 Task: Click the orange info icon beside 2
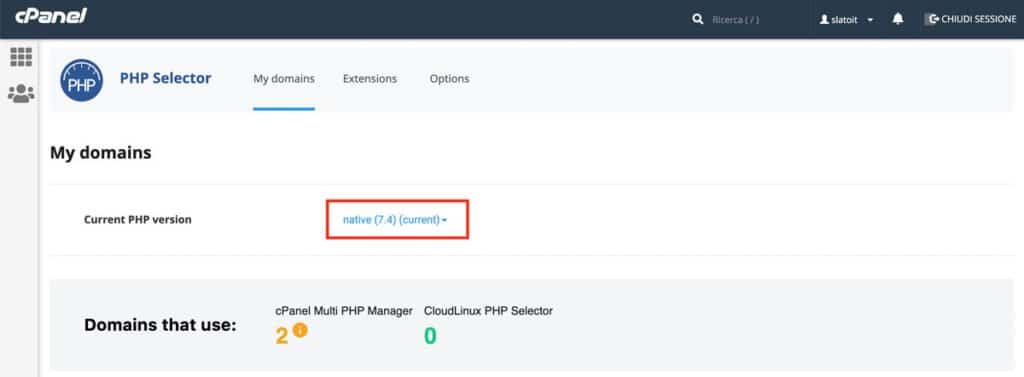[300, 331]
